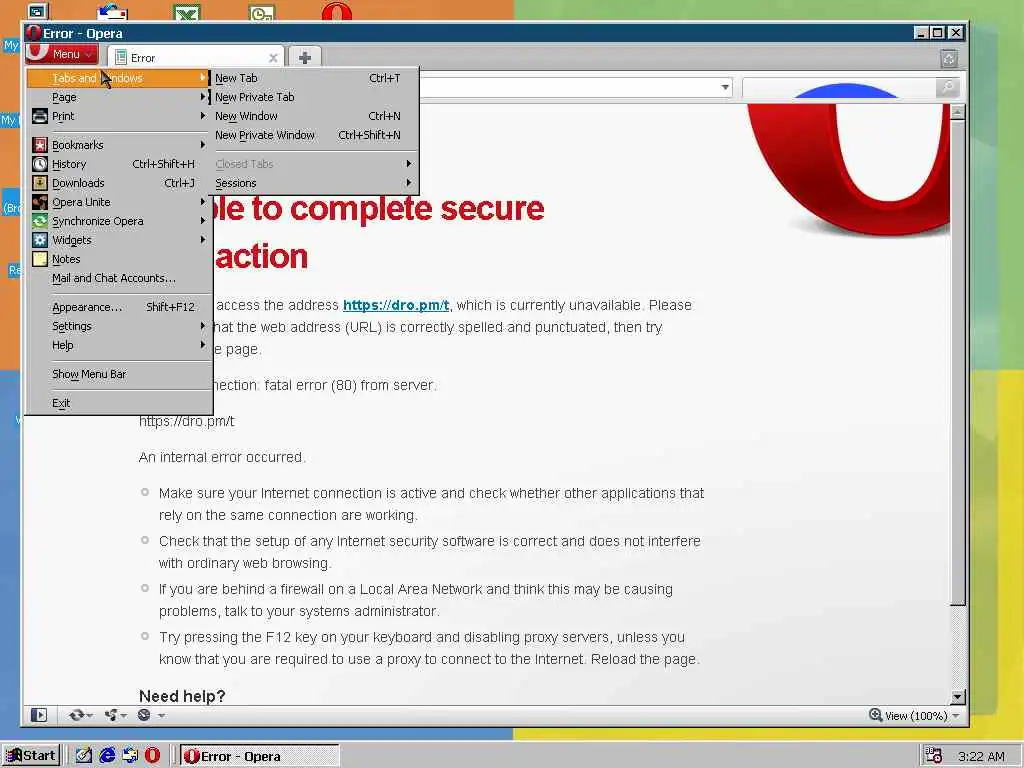Expand the Page submenu

coord(119,97)
